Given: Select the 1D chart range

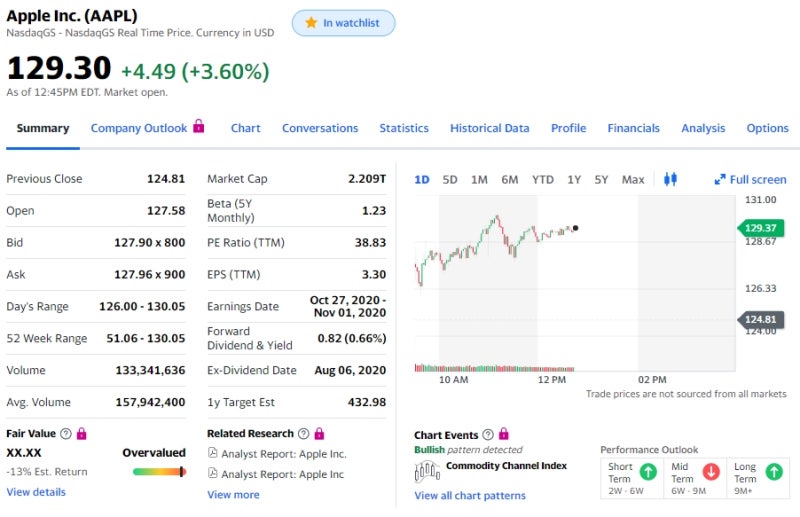Looking at the screenshot, I should pyautogui.click(x=421, y=180).
